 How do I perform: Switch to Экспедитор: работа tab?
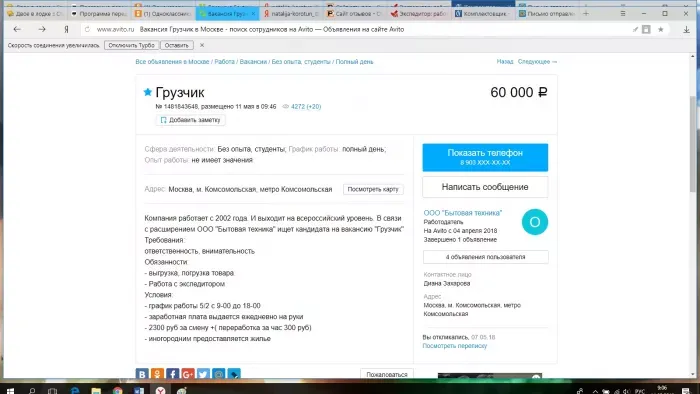[419, 14]
